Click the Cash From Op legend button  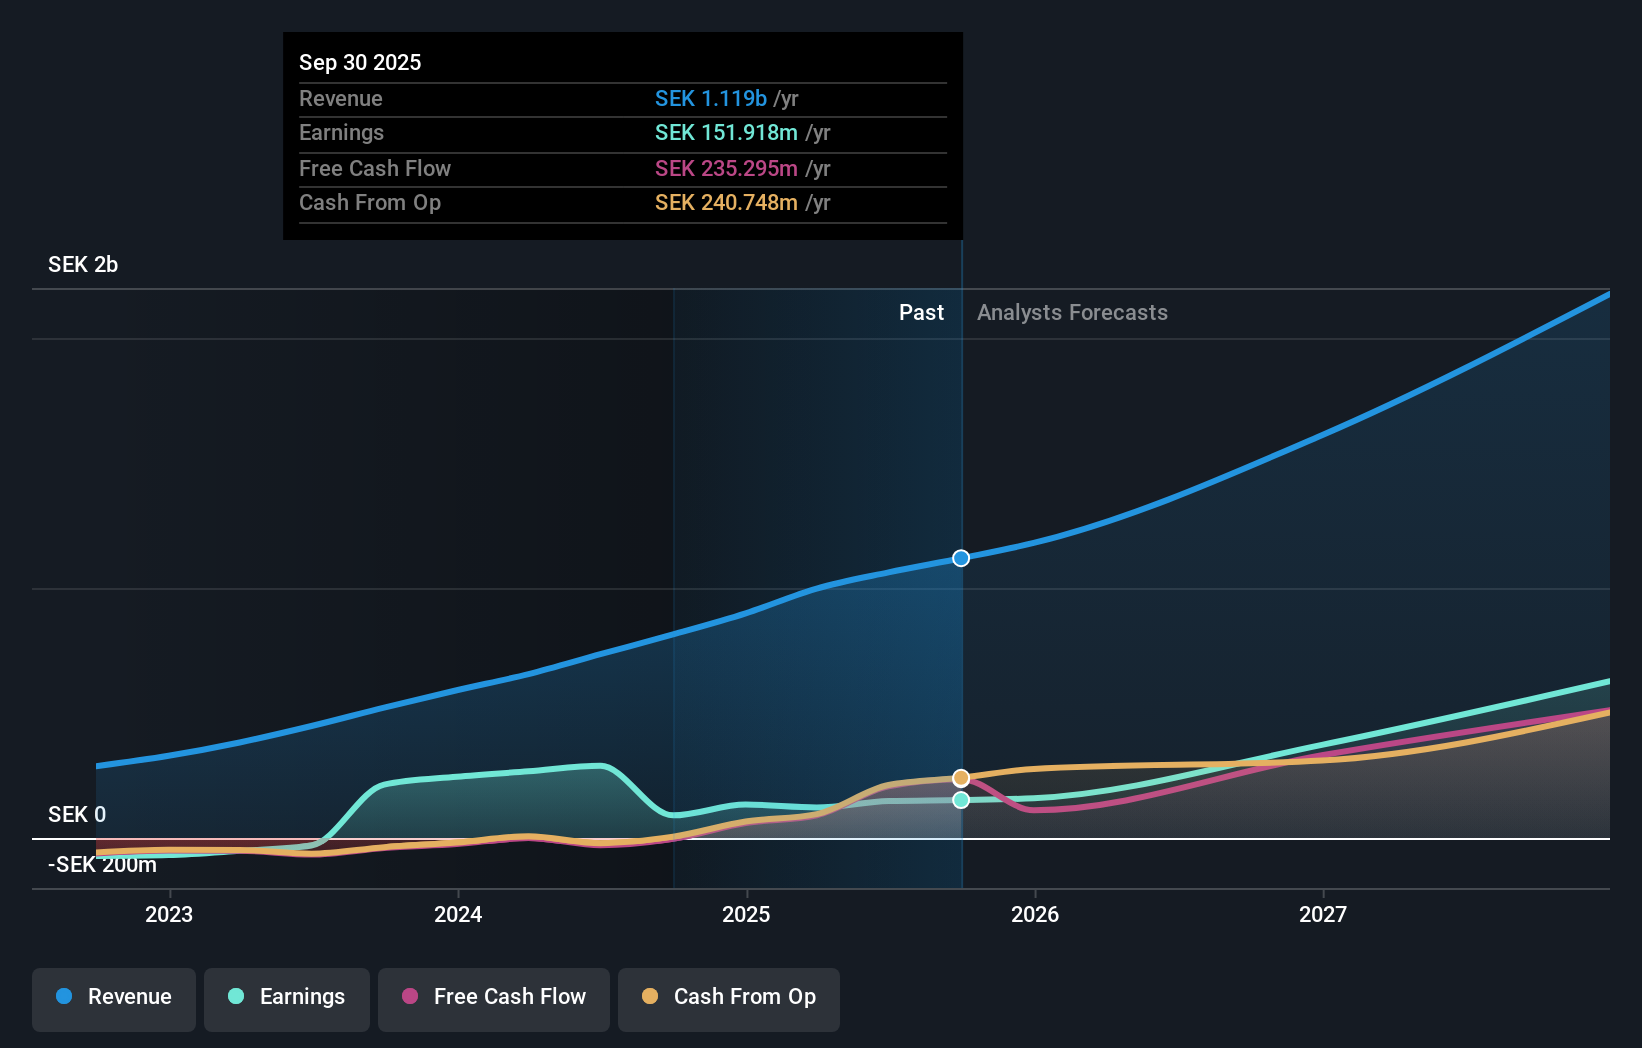click(728, 999)
